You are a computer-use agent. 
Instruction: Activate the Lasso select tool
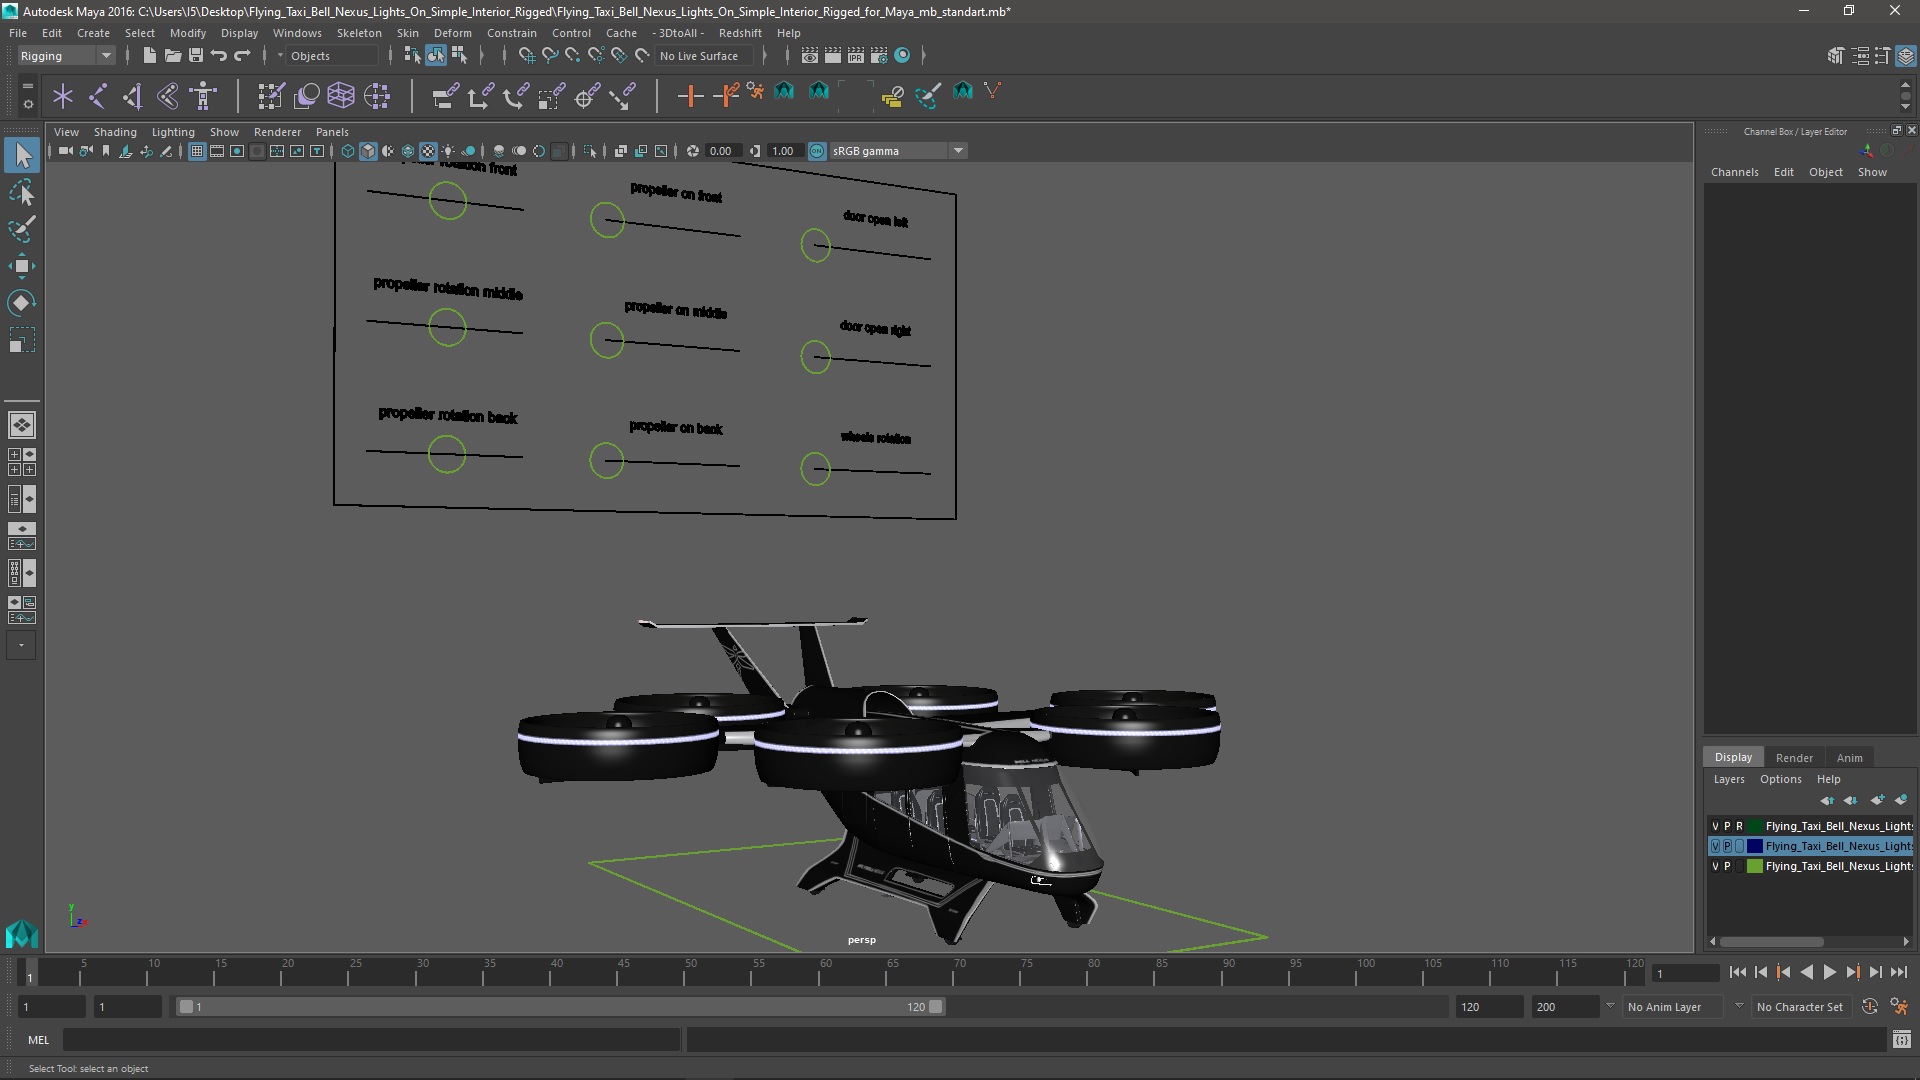click(22, 192)
